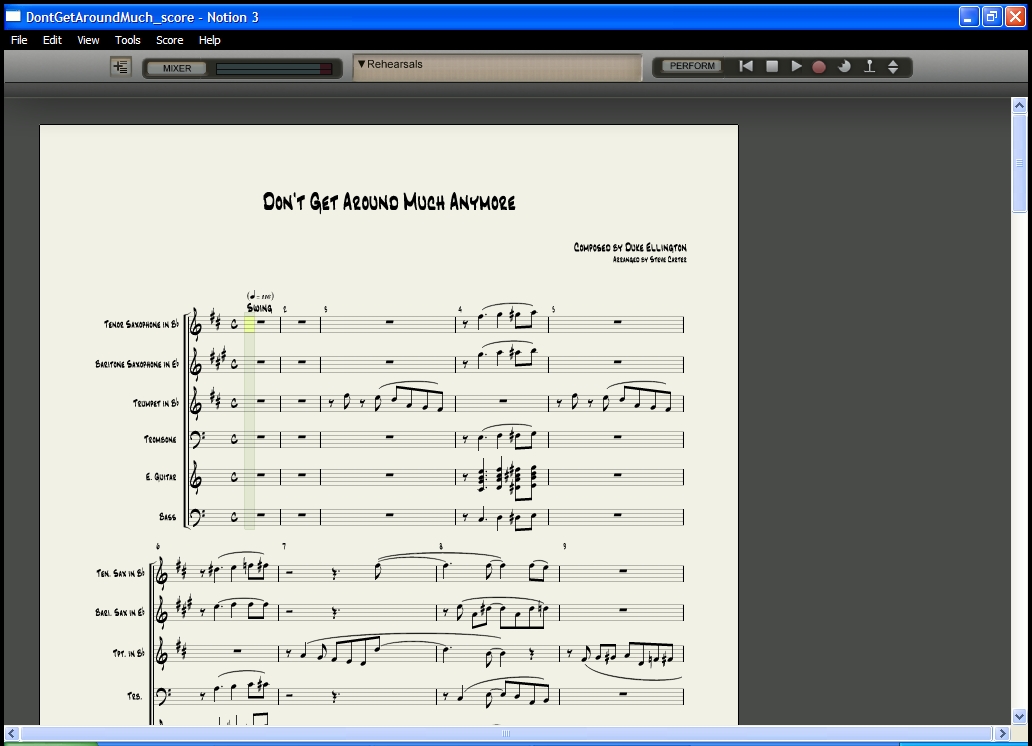
Task: Click the score setup icon left of Mixer
Action: 121,67
